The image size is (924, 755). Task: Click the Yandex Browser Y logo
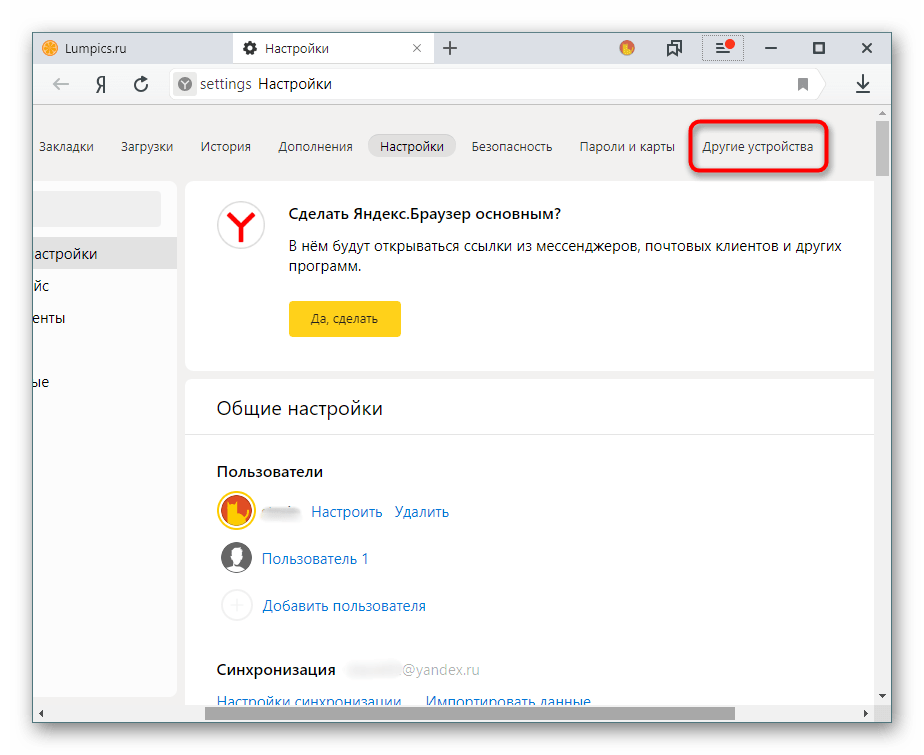pyautogui.click(x=240, y=225)
